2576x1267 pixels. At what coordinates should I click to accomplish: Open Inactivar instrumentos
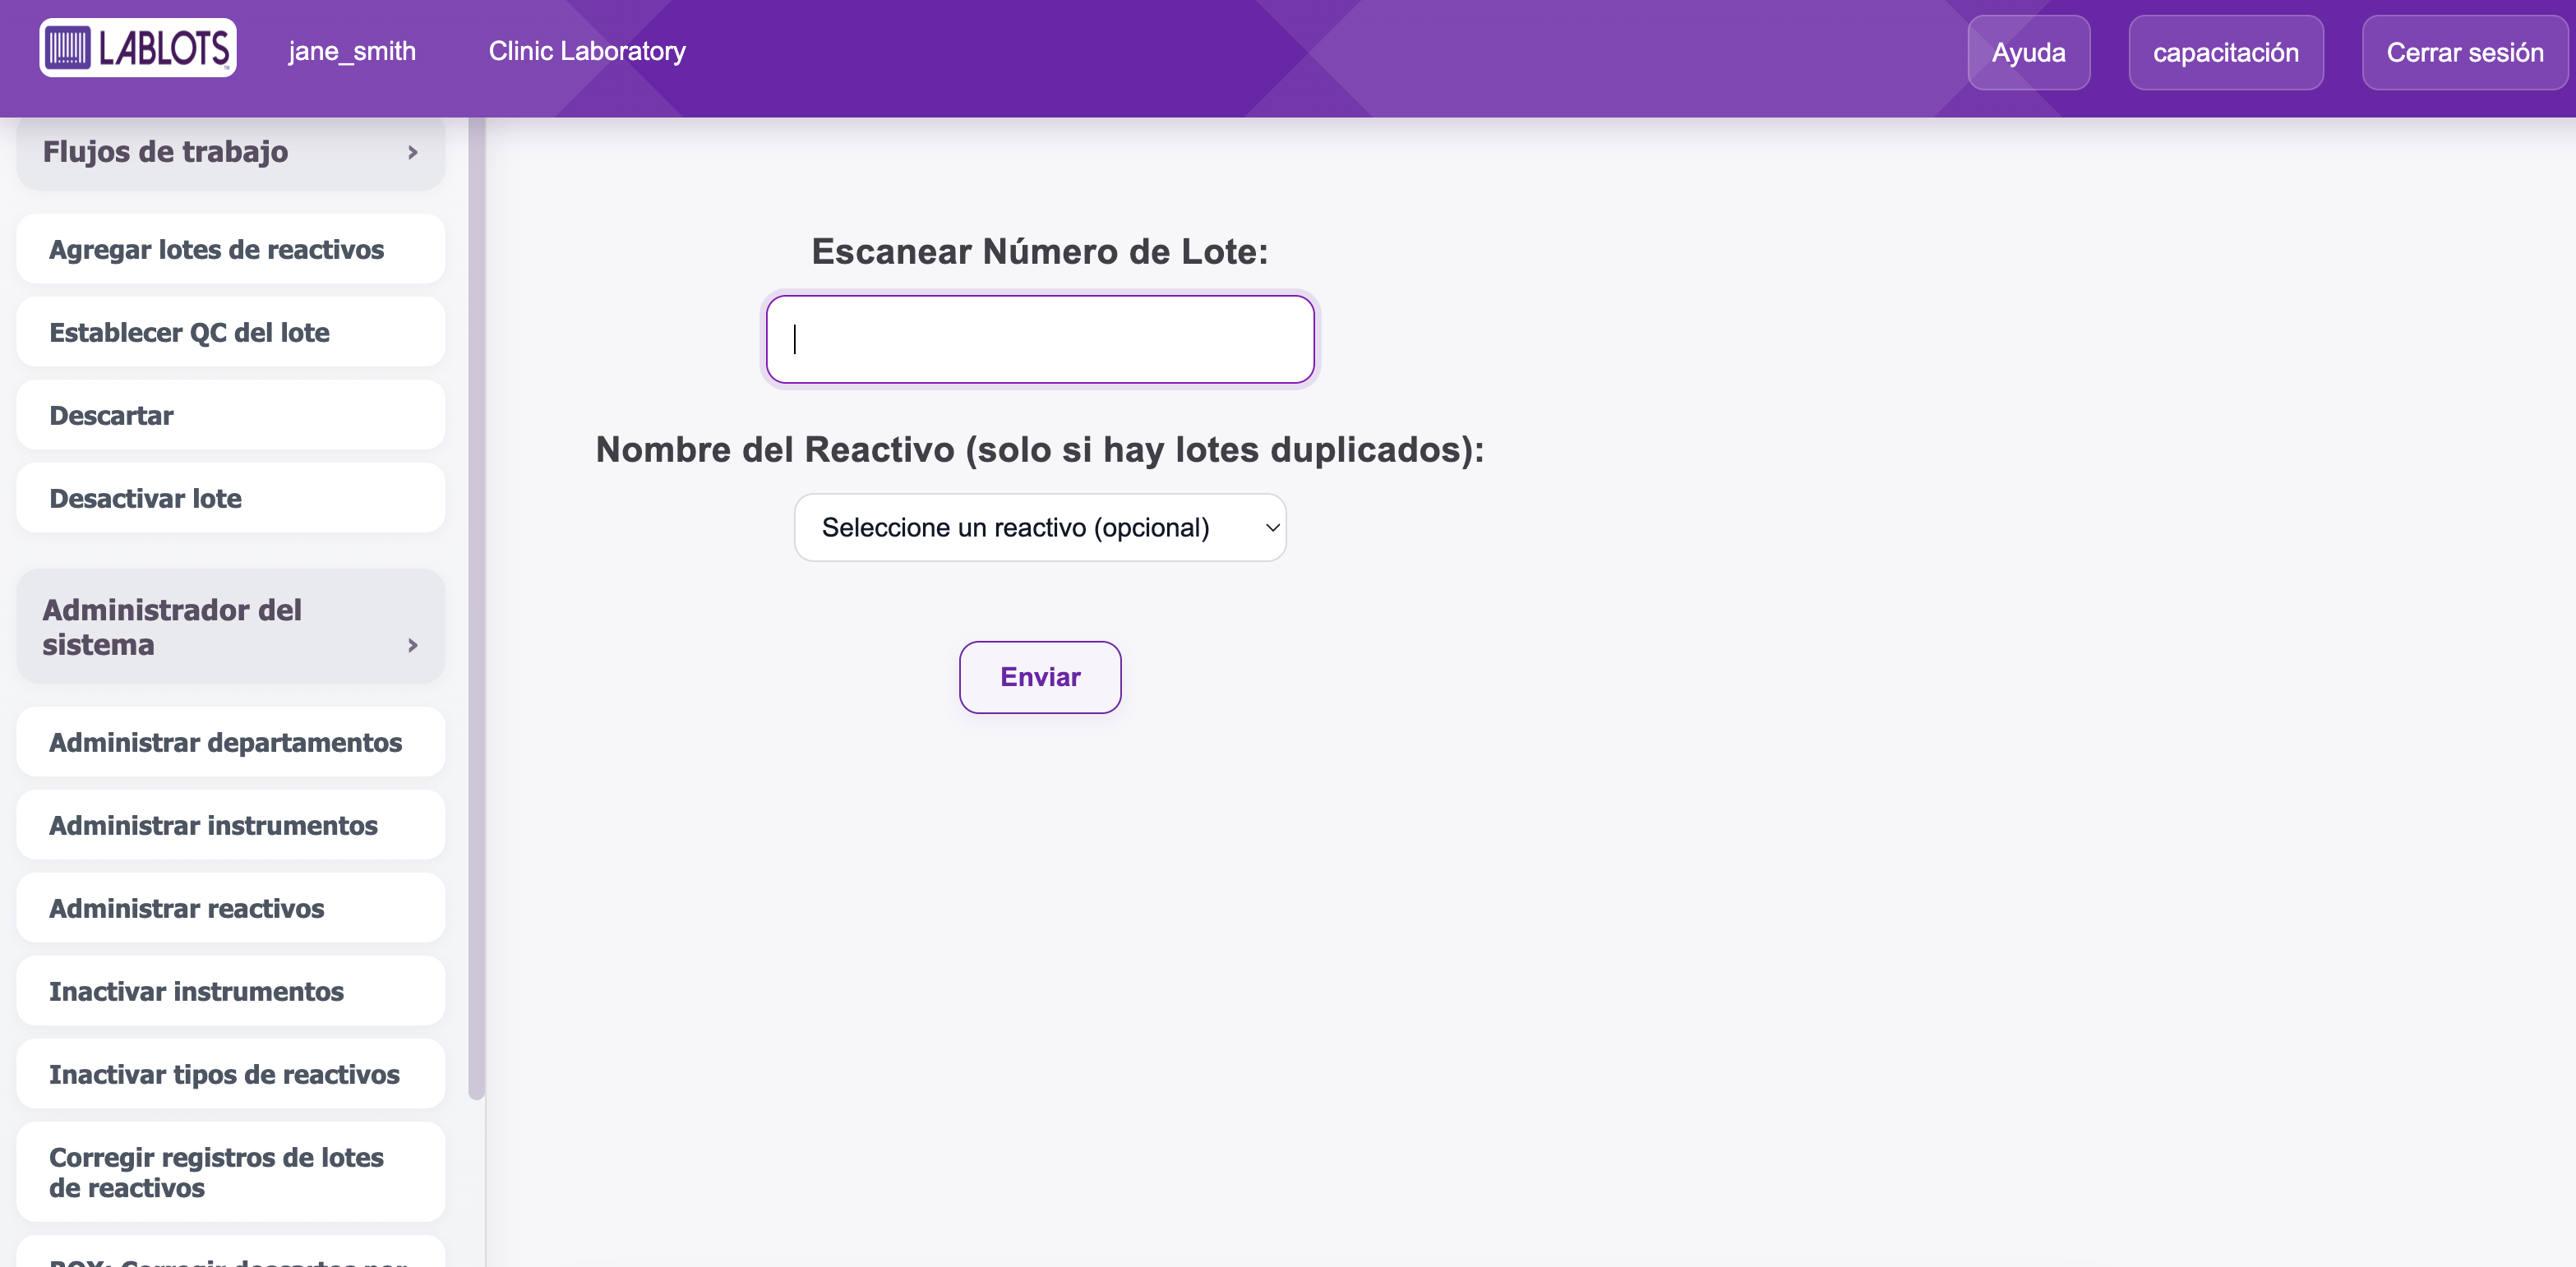click(x=230, y=991)
